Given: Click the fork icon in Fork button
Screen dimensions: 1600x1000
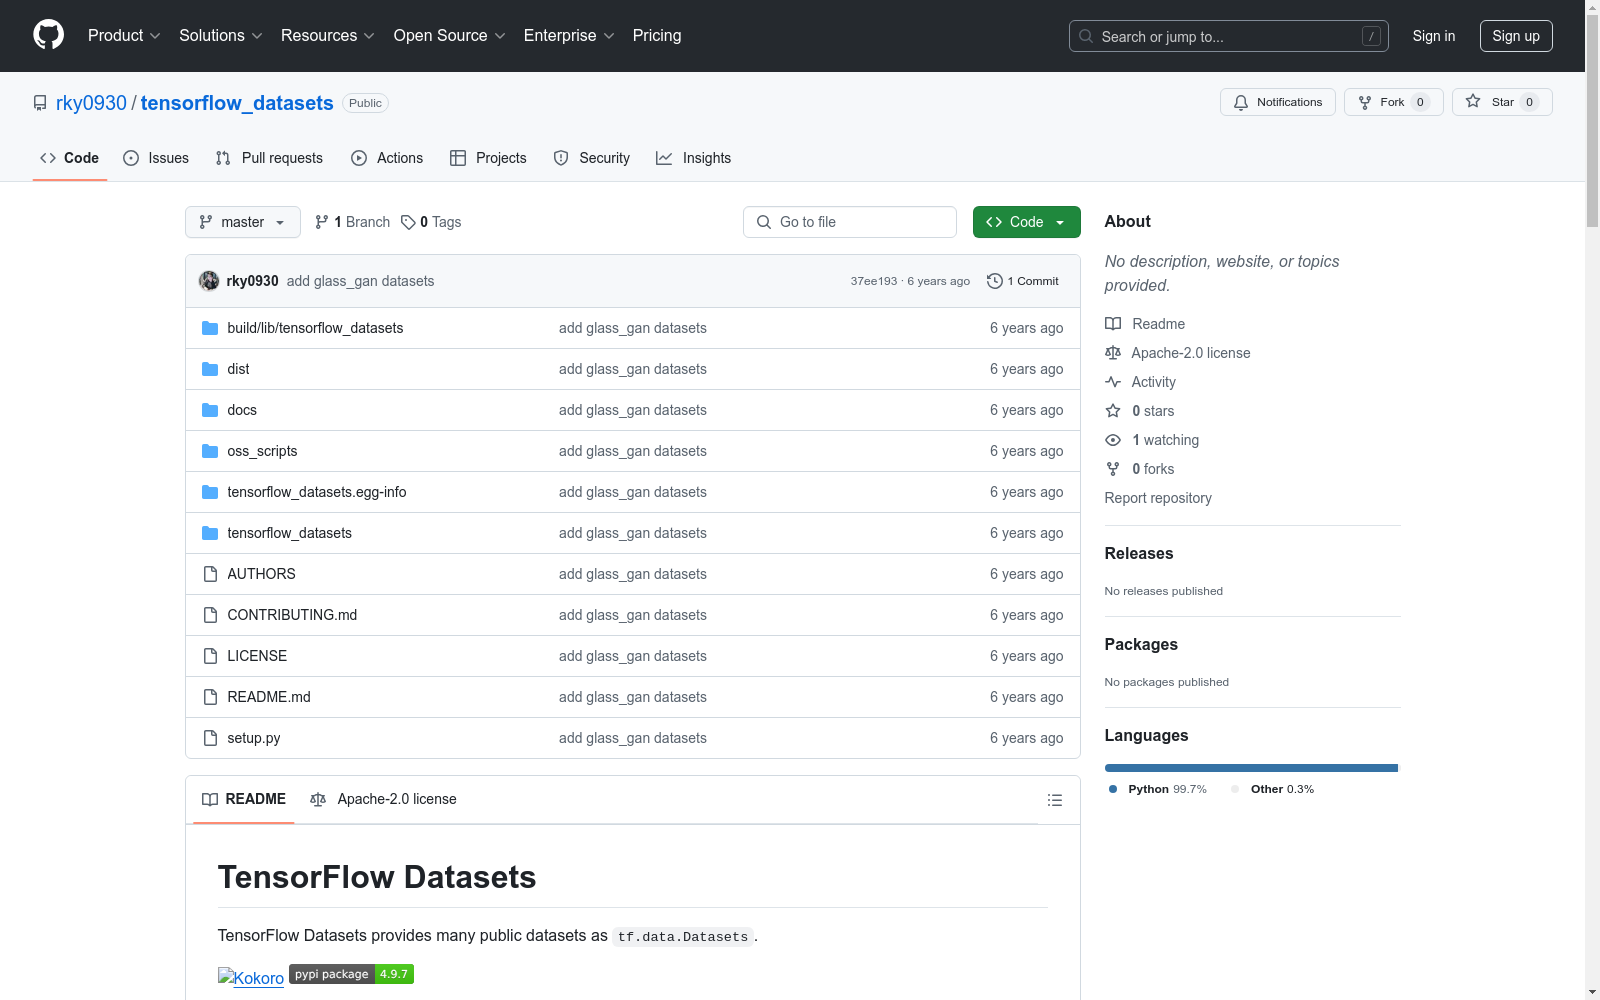Looking at the screenshot, I should coord(1365,102).
